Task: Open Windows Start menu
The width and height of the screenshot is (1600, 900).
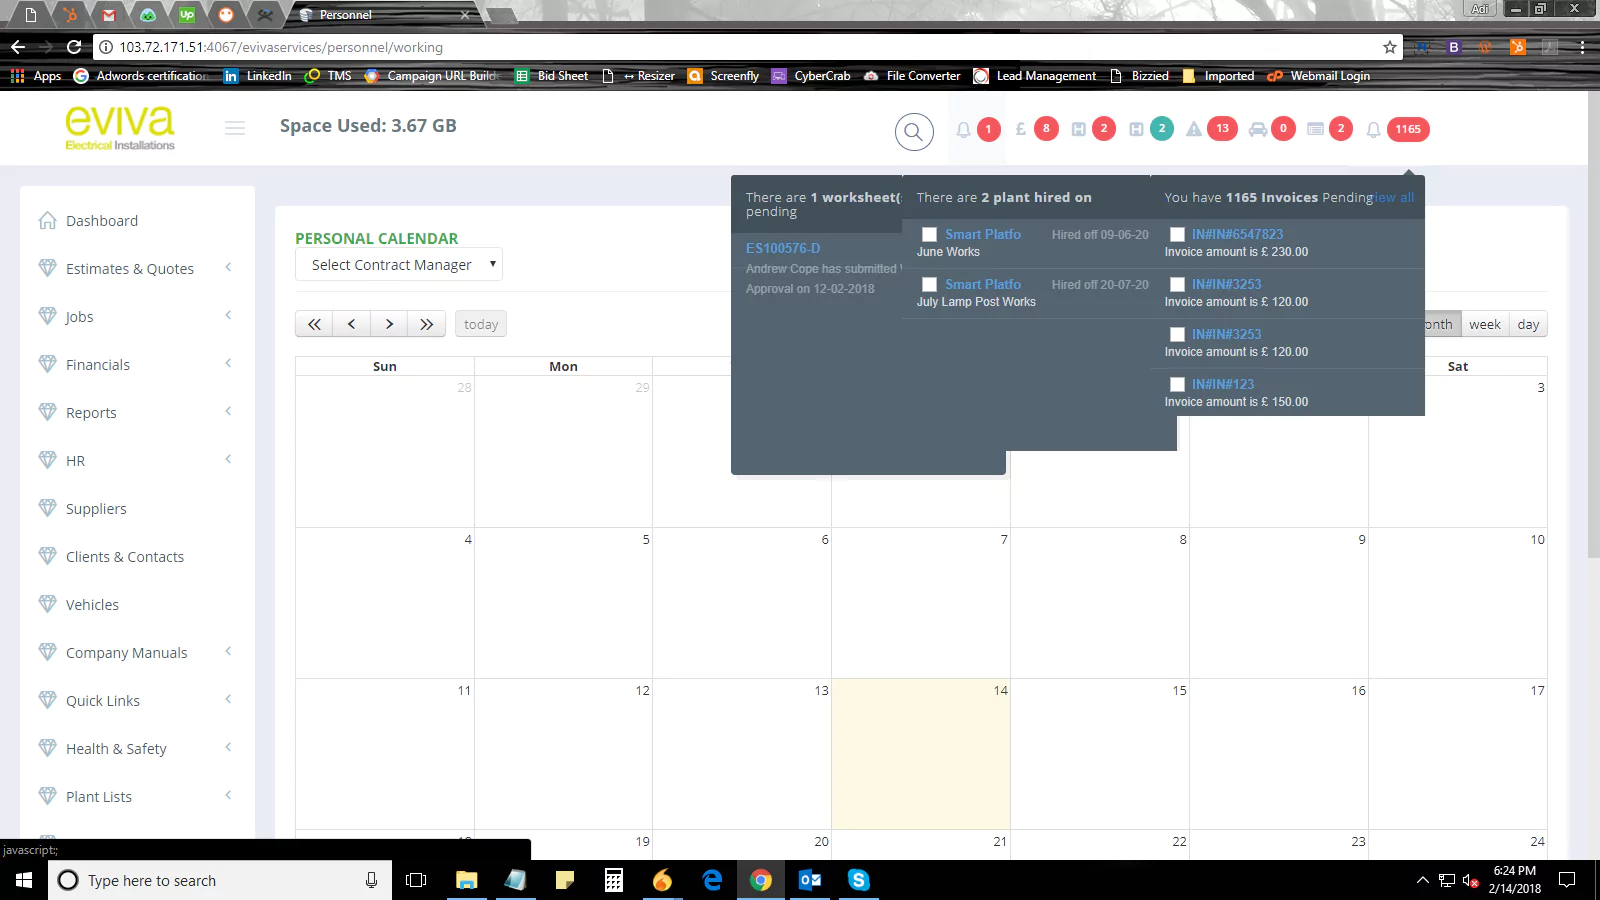Action: (24, 880)
